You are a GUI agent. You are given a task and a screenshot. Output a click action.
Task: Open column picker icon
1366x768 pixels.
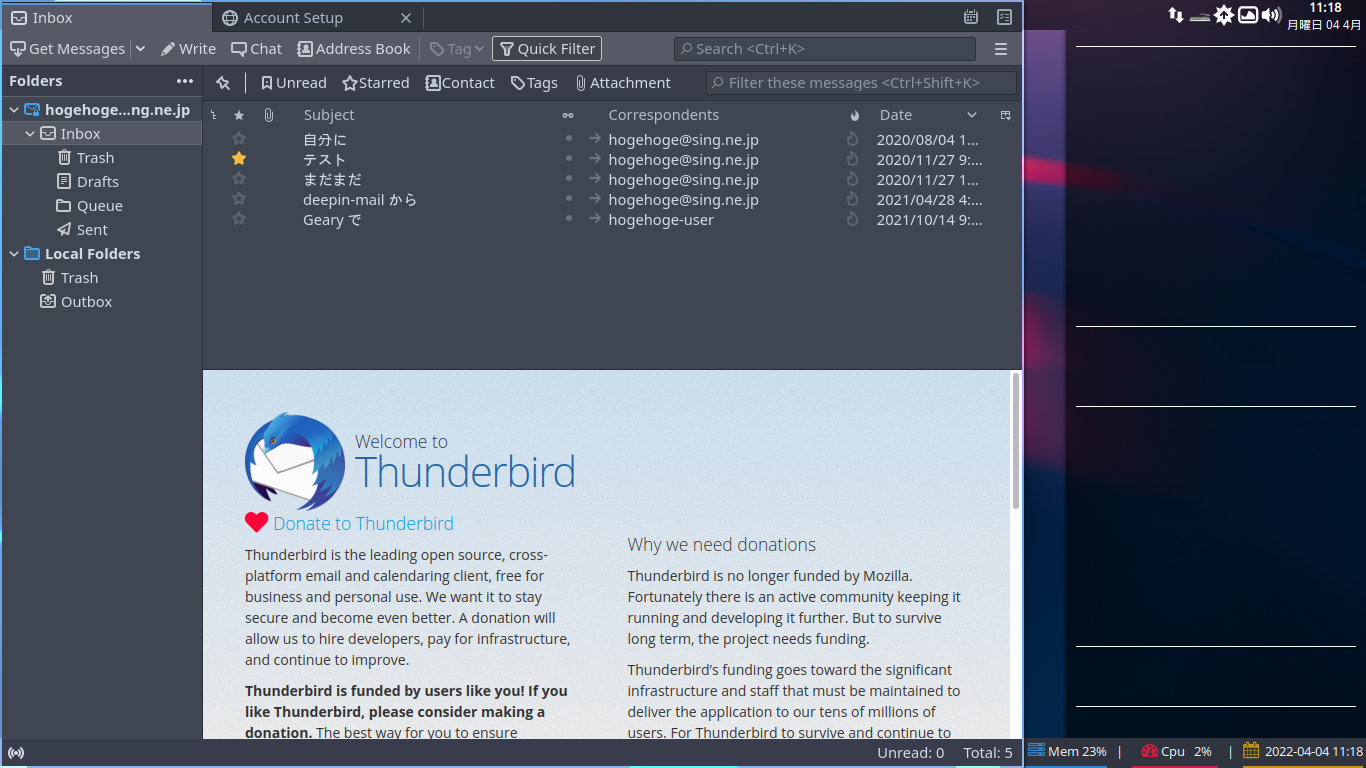pos(1006,115)
